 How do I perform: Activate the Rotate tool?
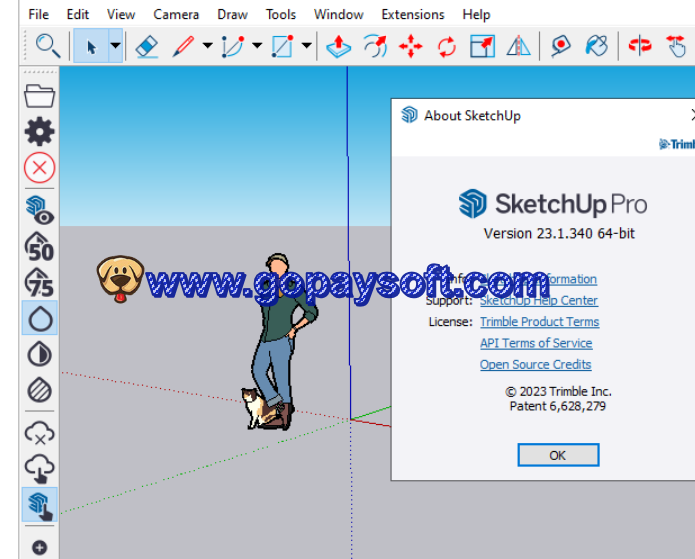tap(447, 46)
